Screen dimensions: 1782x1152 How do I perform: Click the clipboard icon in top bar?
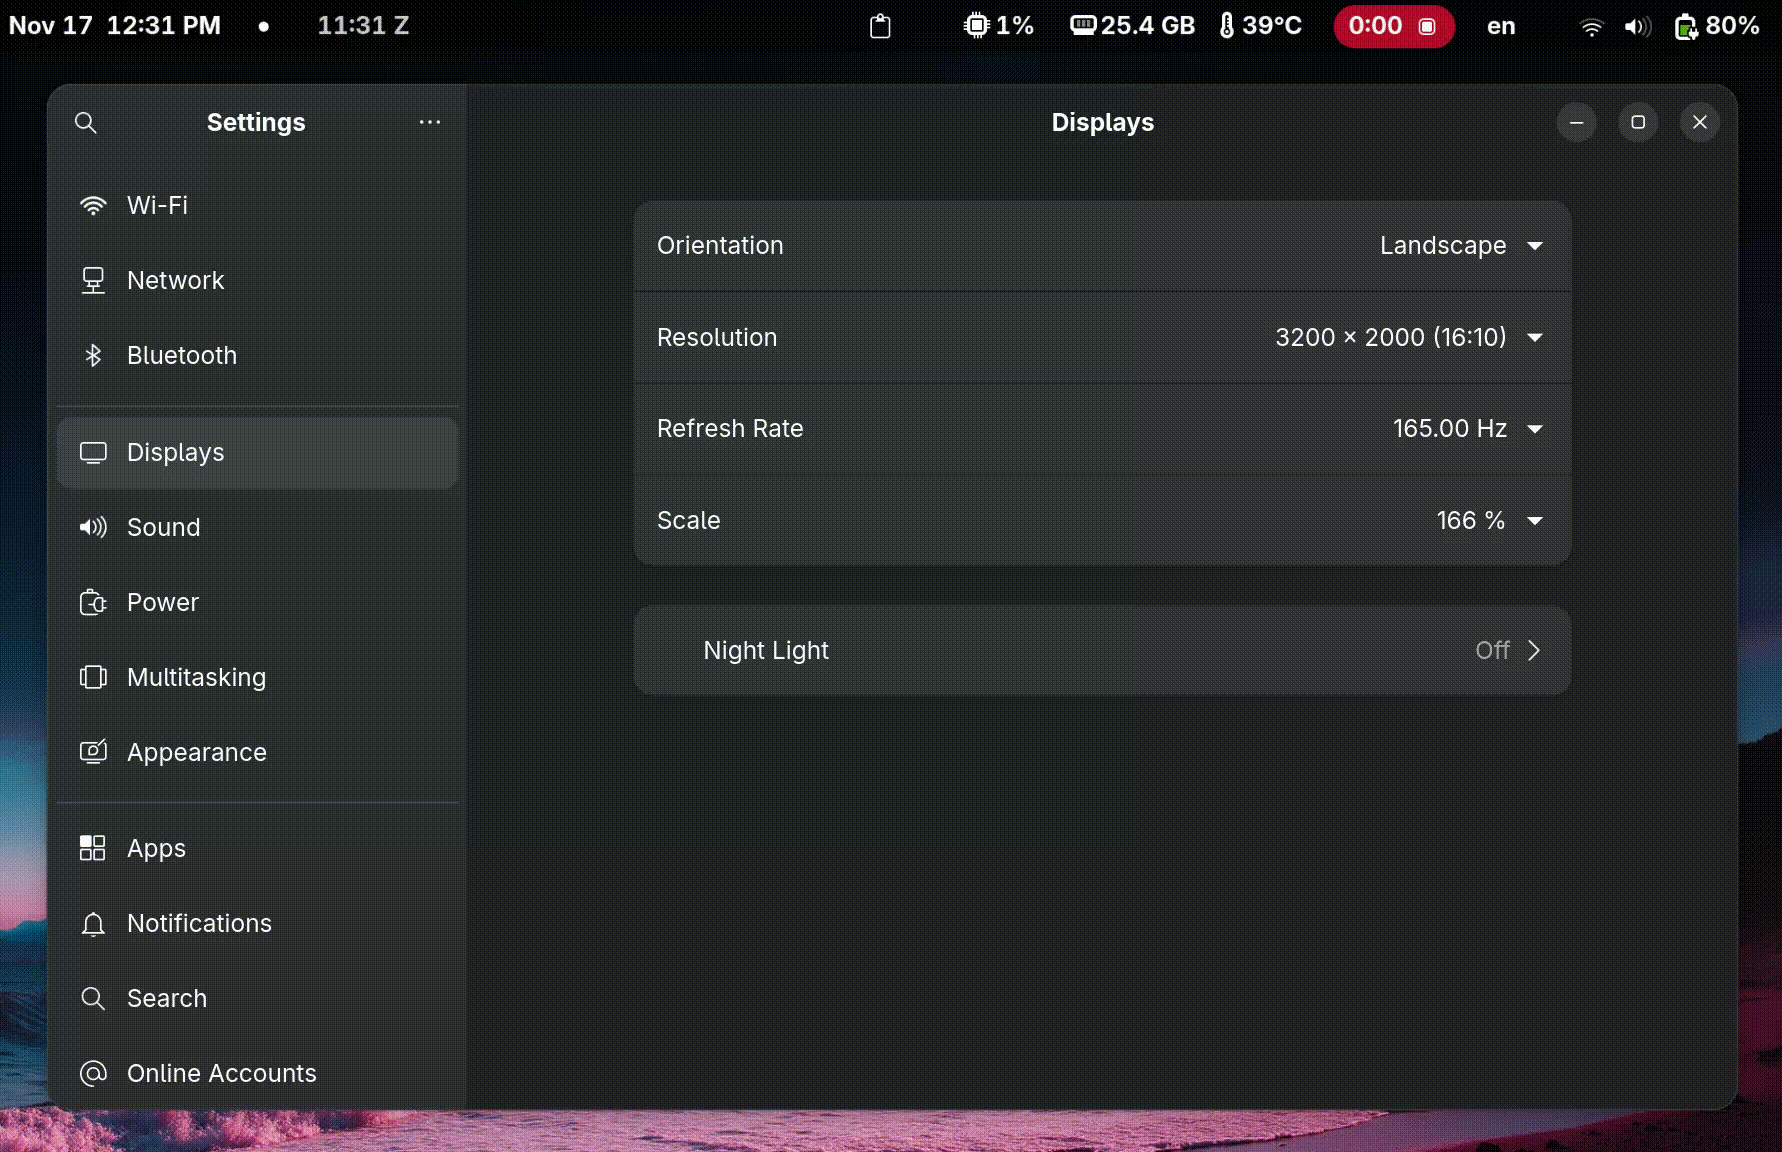tap(880, 26)
